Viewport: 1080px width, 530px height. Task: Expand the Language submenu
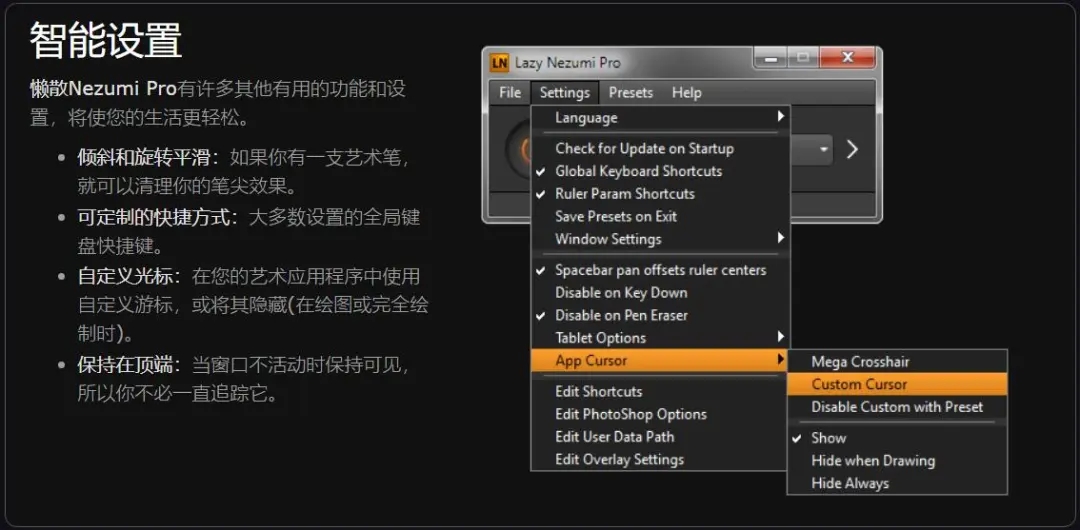click(661, 118)
